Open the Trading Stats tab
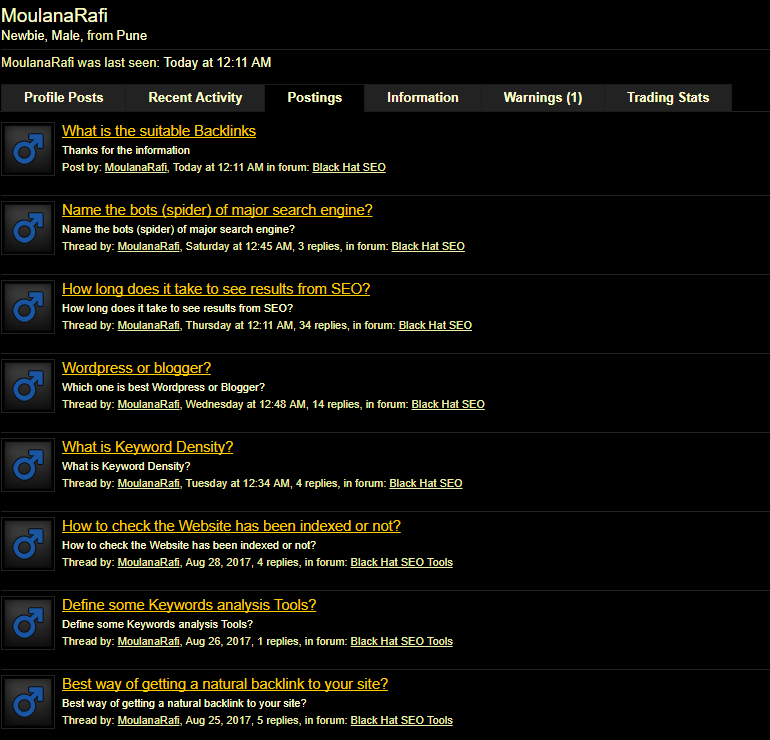Screen dimensions: 770x740 pos(668,98)
